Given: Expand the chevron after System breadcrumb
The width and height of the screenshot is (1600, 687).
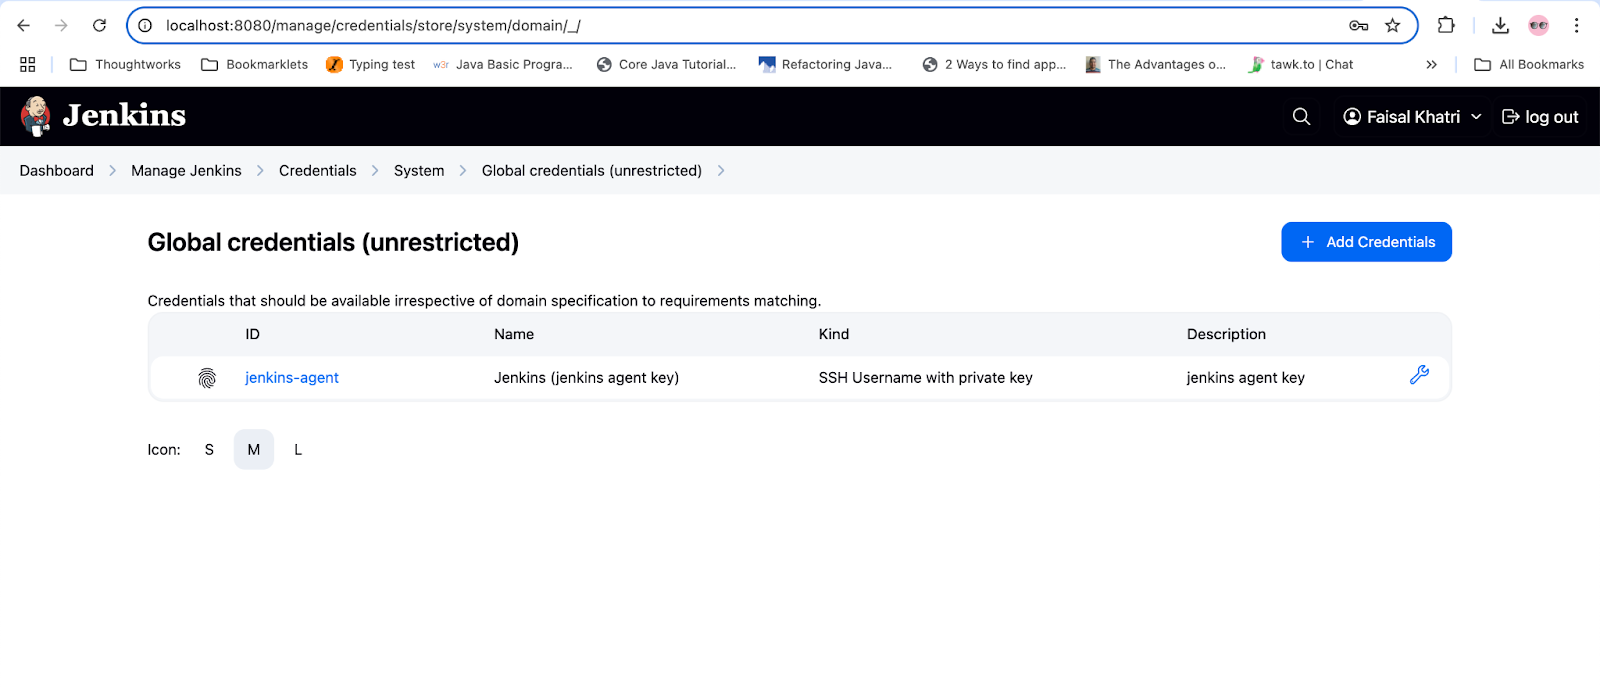Looking at the screenshot, I should tap(463, 171).
